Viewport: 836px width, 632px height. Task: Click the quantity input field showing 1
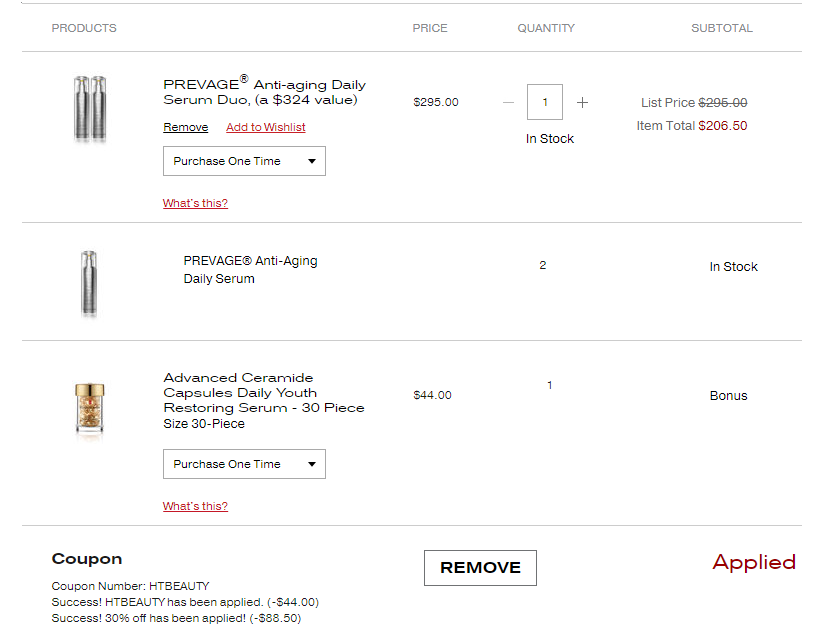pyautogui.click(x=544, y=102)
